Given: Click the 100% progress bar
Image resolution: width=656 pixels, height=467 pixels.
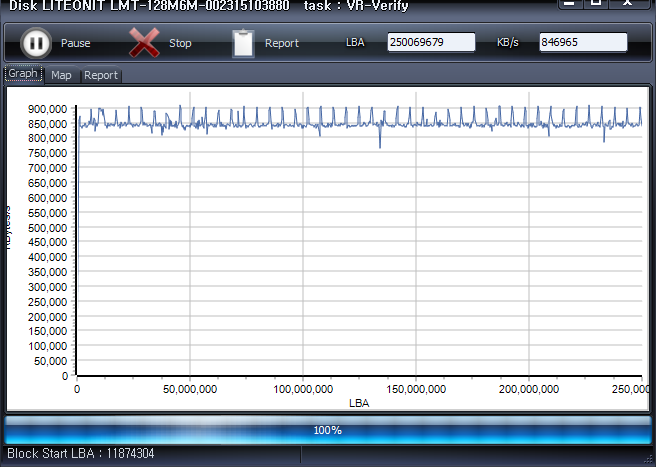Looking at the screenshot, I should (x=328, y=430).
